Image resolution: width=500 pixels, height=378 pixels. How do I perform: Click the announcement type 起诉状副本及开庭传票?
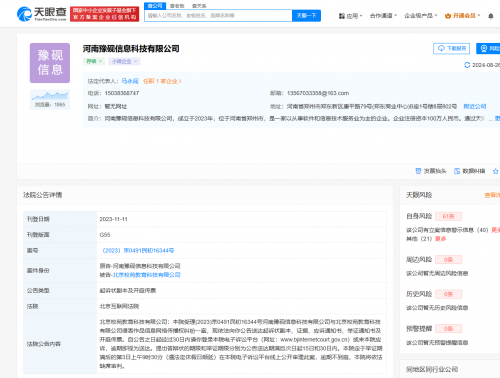point(128,290)
